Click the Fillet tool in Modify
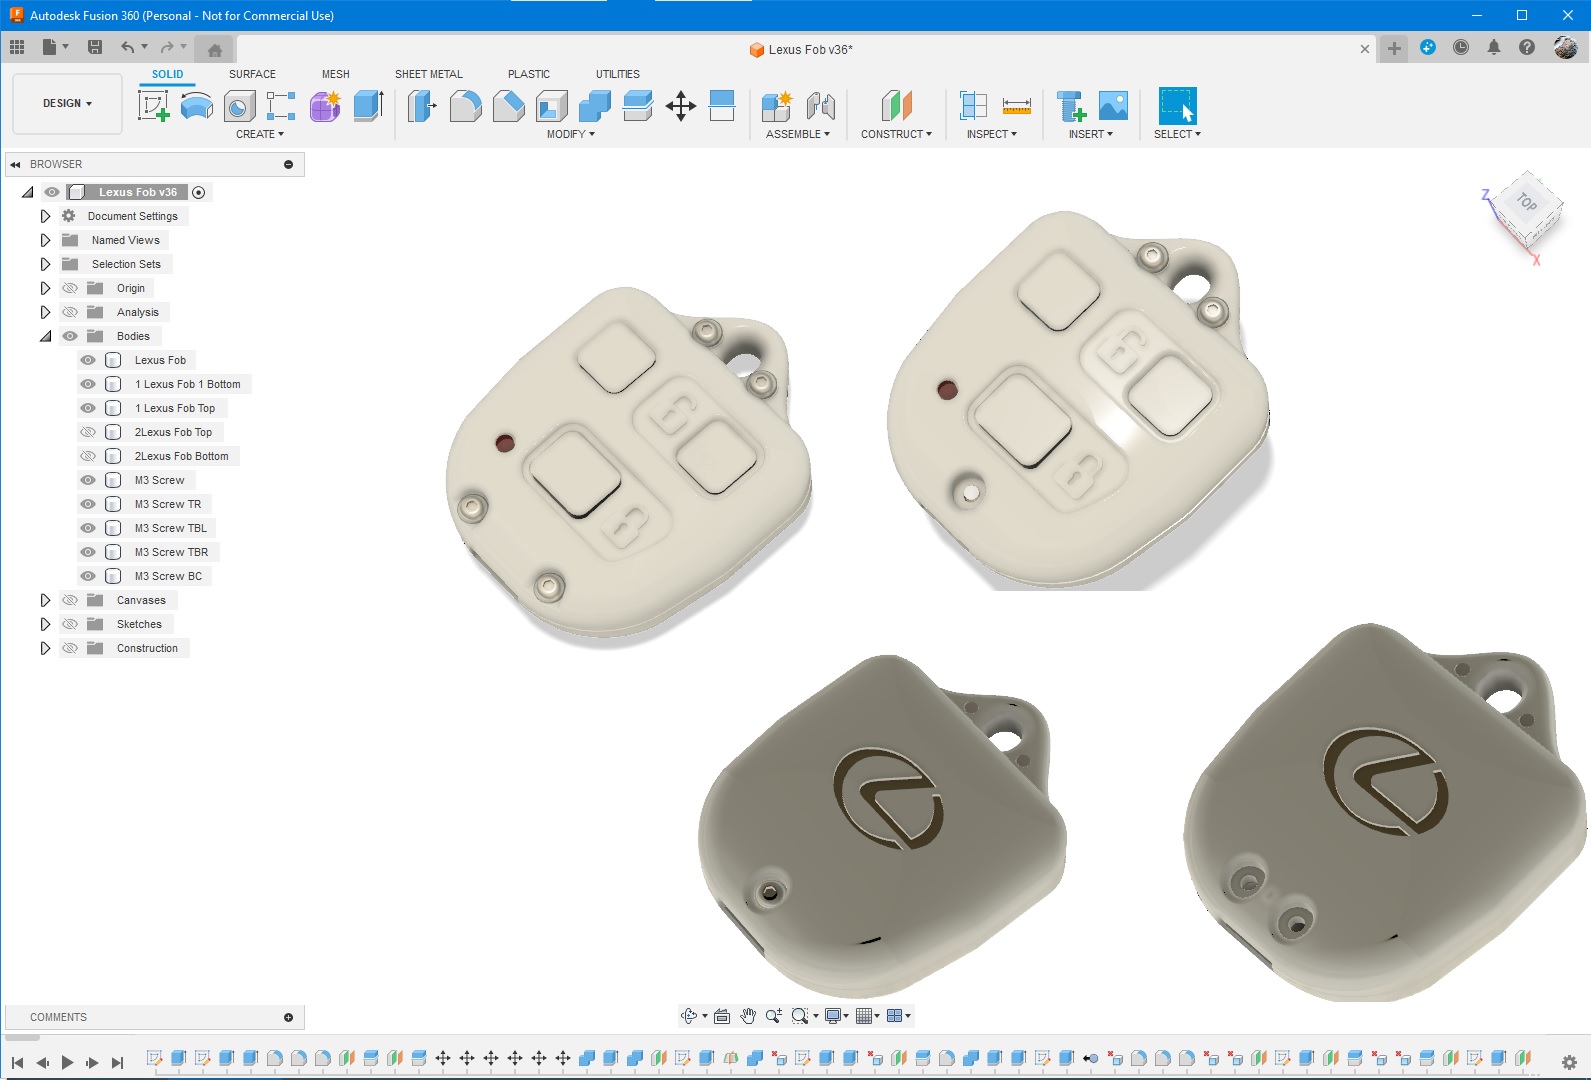This screenshot has height=1080, width=1591. coord(465,105)
